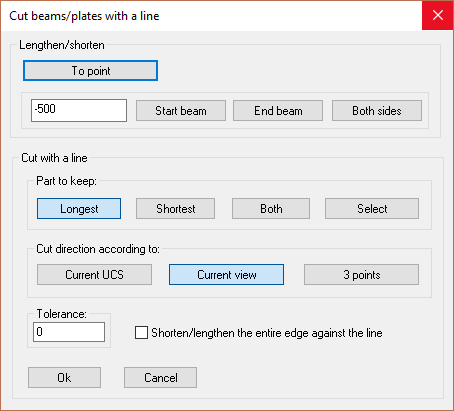Click the Part to keep group label
This screenshot has height=411, width=454.
(x=66, y=181)
